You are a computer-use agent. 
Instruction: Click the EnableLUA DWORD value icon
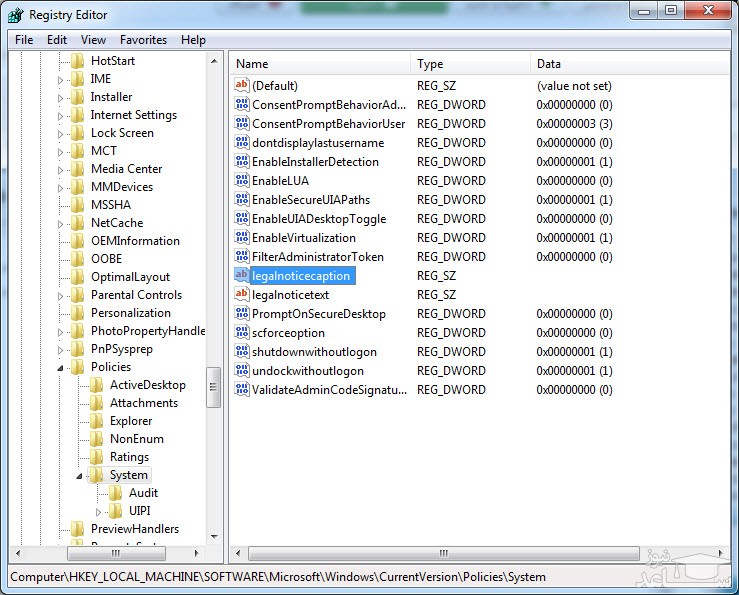pyautogui.click(x=241, y=181)
